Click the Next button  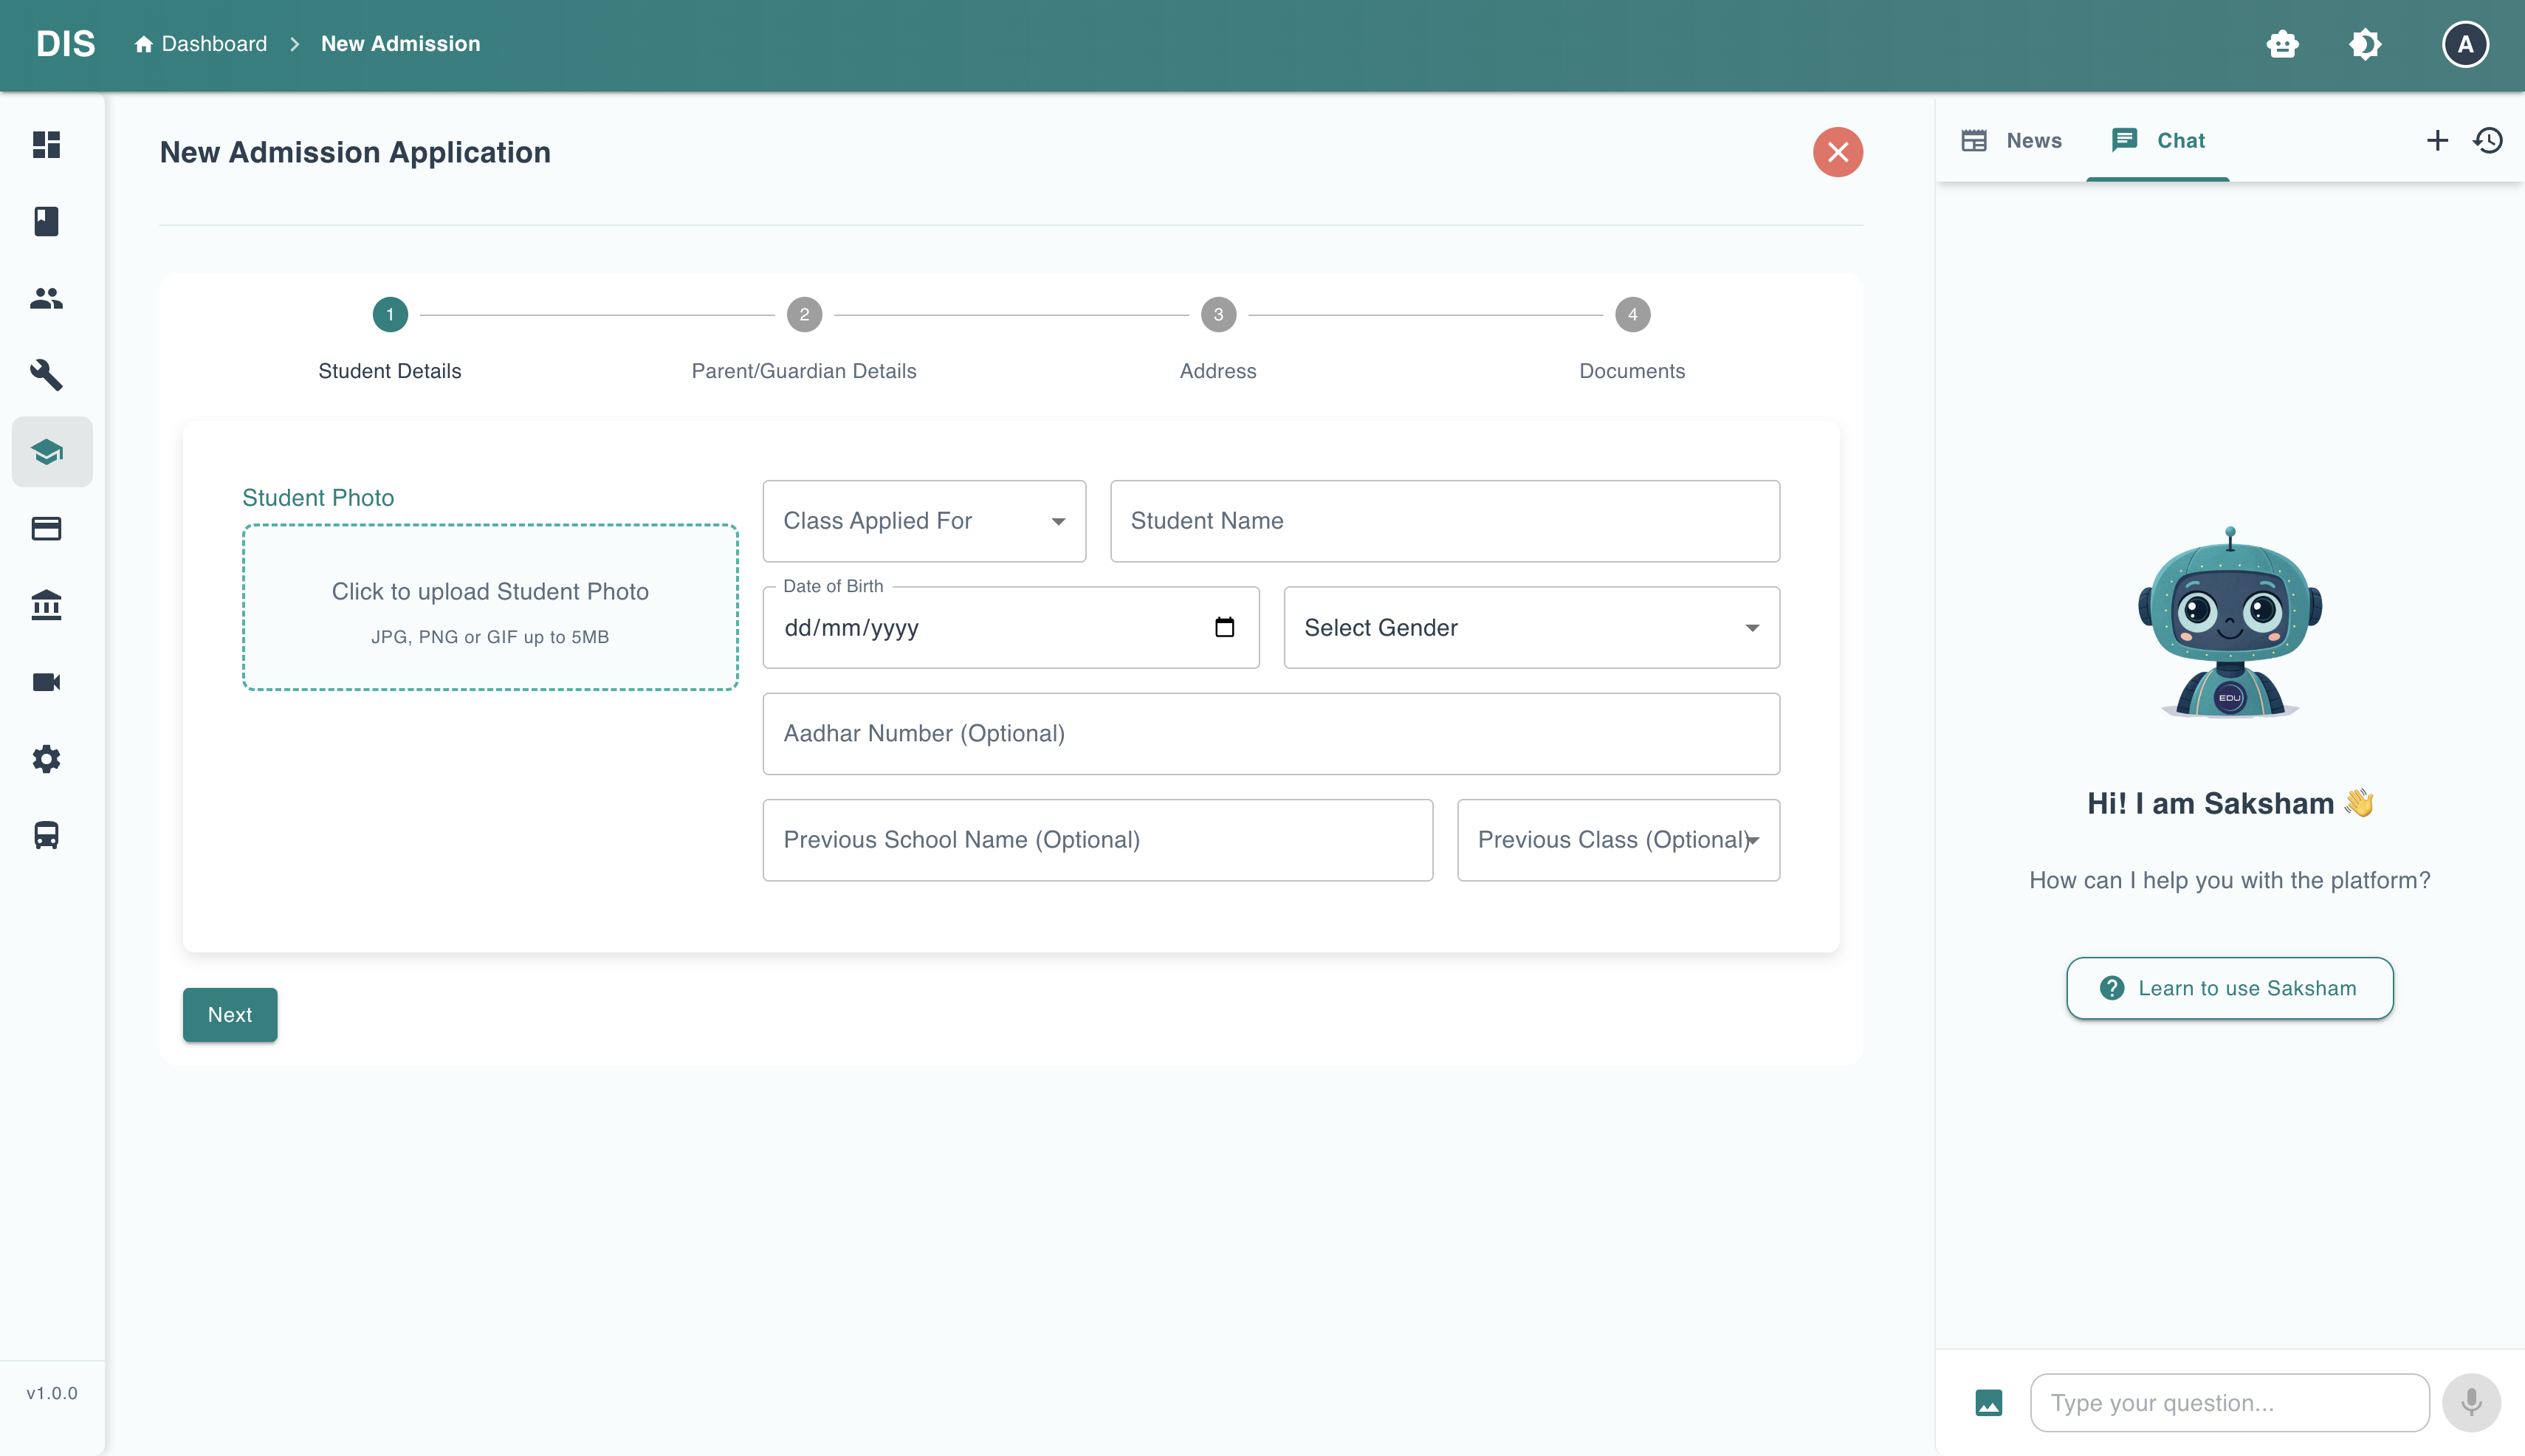point(229,1014)
